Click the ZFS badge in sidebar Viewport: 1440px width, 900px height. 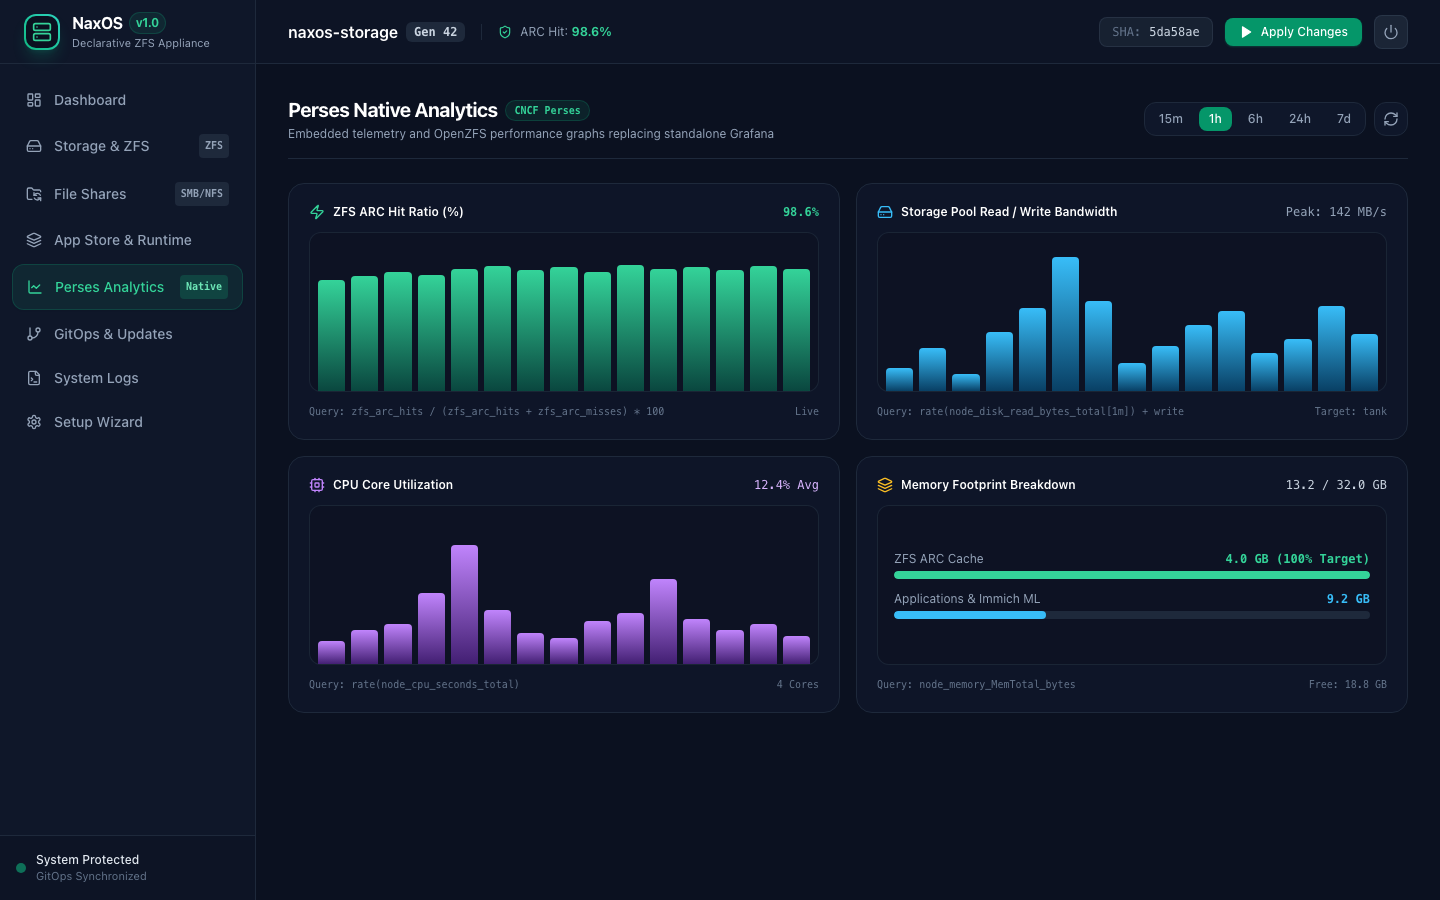pos(214,146)
